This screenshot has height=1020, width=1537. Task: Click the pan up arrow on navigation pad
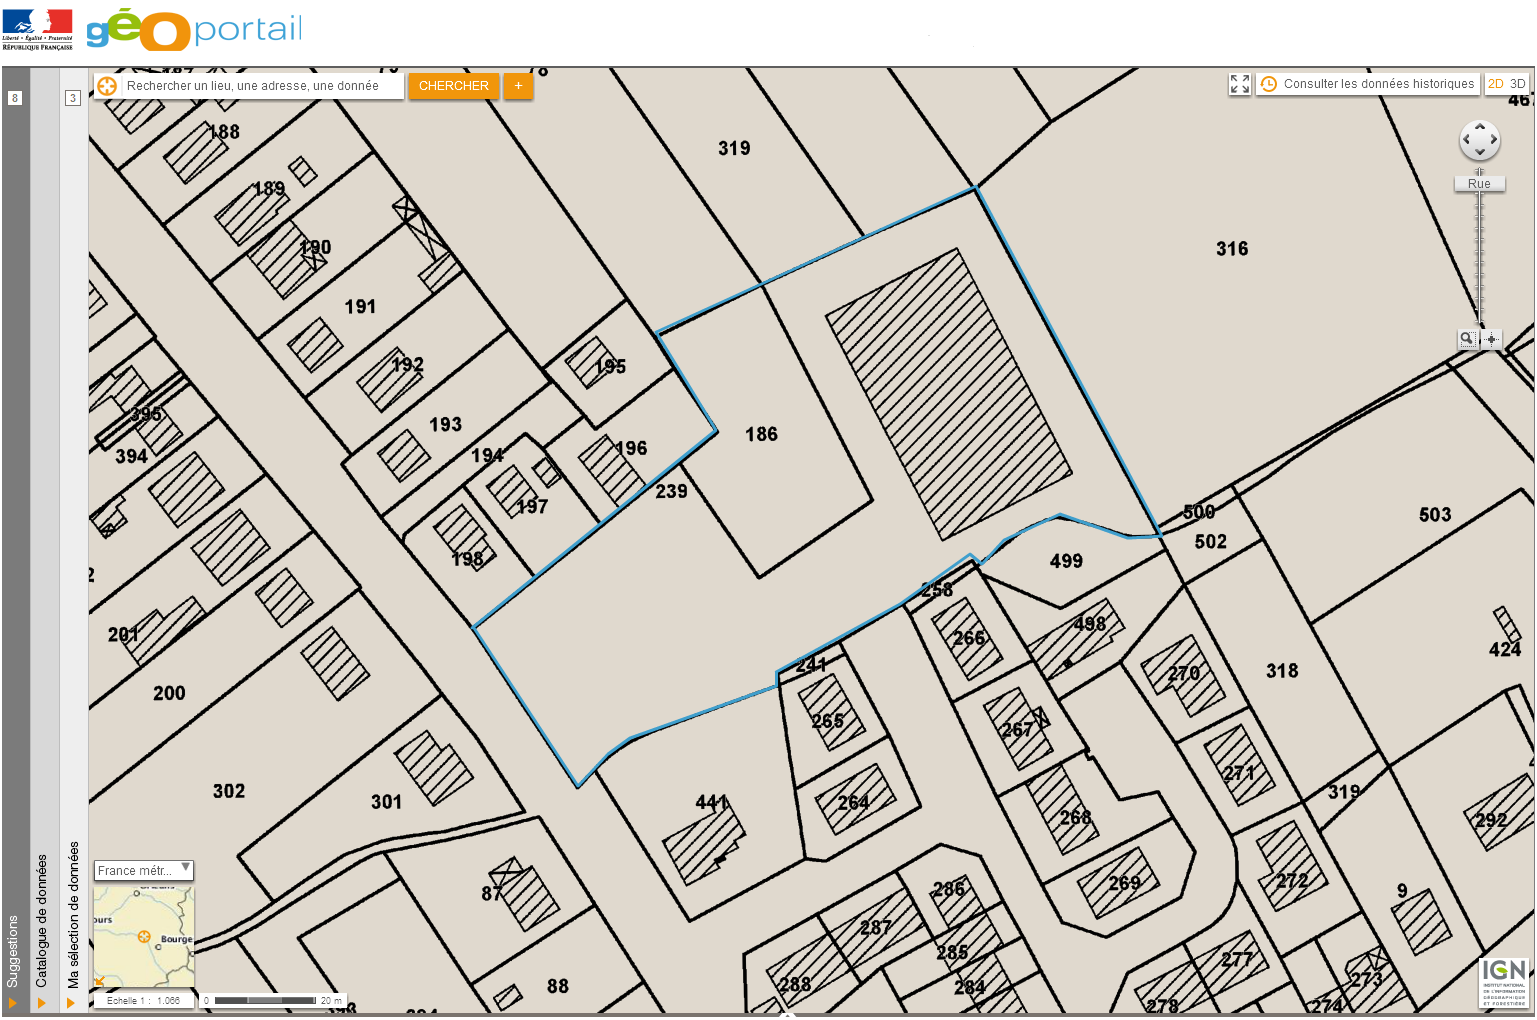[x=1480, y=127]
